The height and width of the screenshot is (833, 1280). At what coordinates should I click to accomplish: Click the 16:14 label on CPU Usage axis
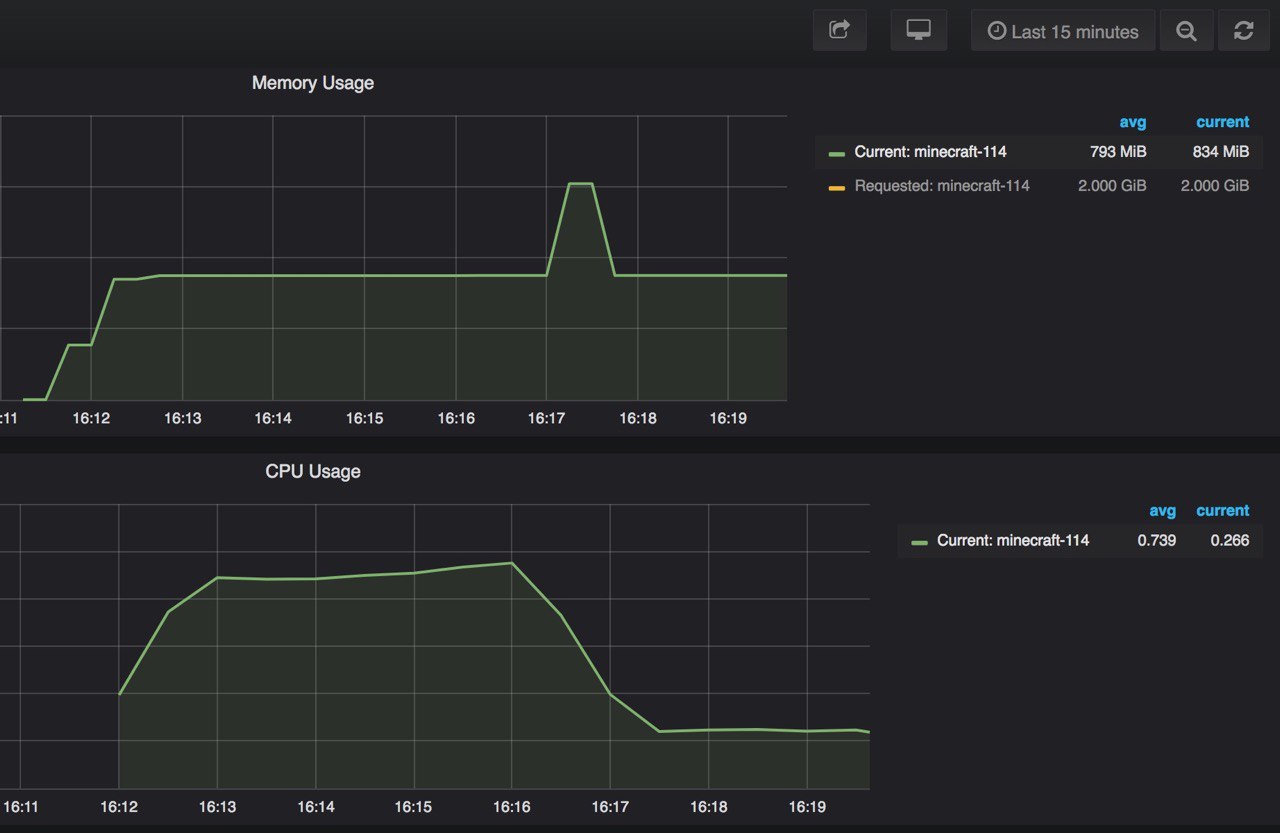315,806
